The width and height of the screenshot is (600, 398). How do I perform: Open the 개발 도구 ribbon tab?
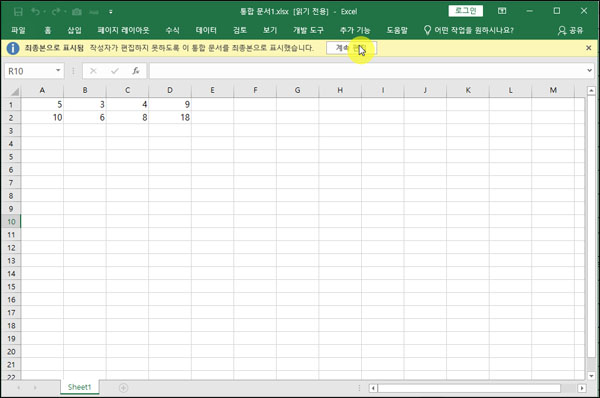coord(308,30)
